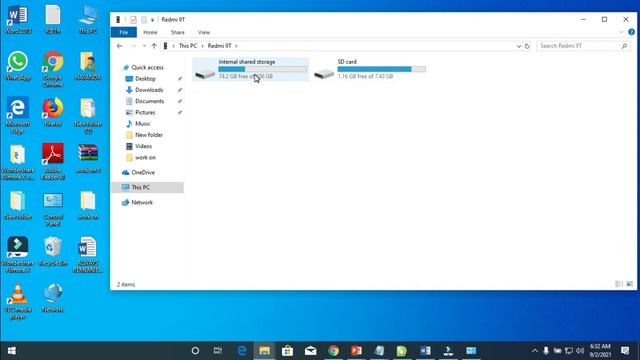Viewport: 640px width, 360px height.
Task: Go up one folder level
Action: click(x=154, y=46)
